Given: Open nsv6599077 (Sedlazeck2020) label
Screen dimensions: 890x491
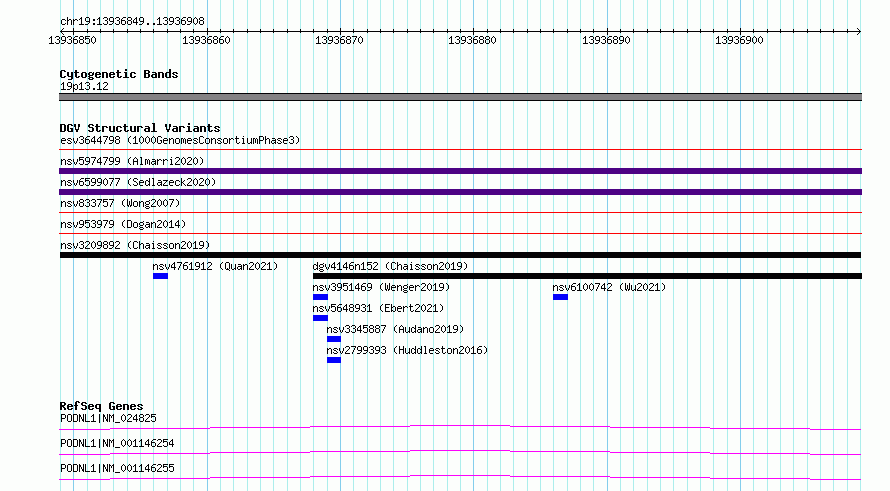Looking at the screenshot, I should click(138, 182).
